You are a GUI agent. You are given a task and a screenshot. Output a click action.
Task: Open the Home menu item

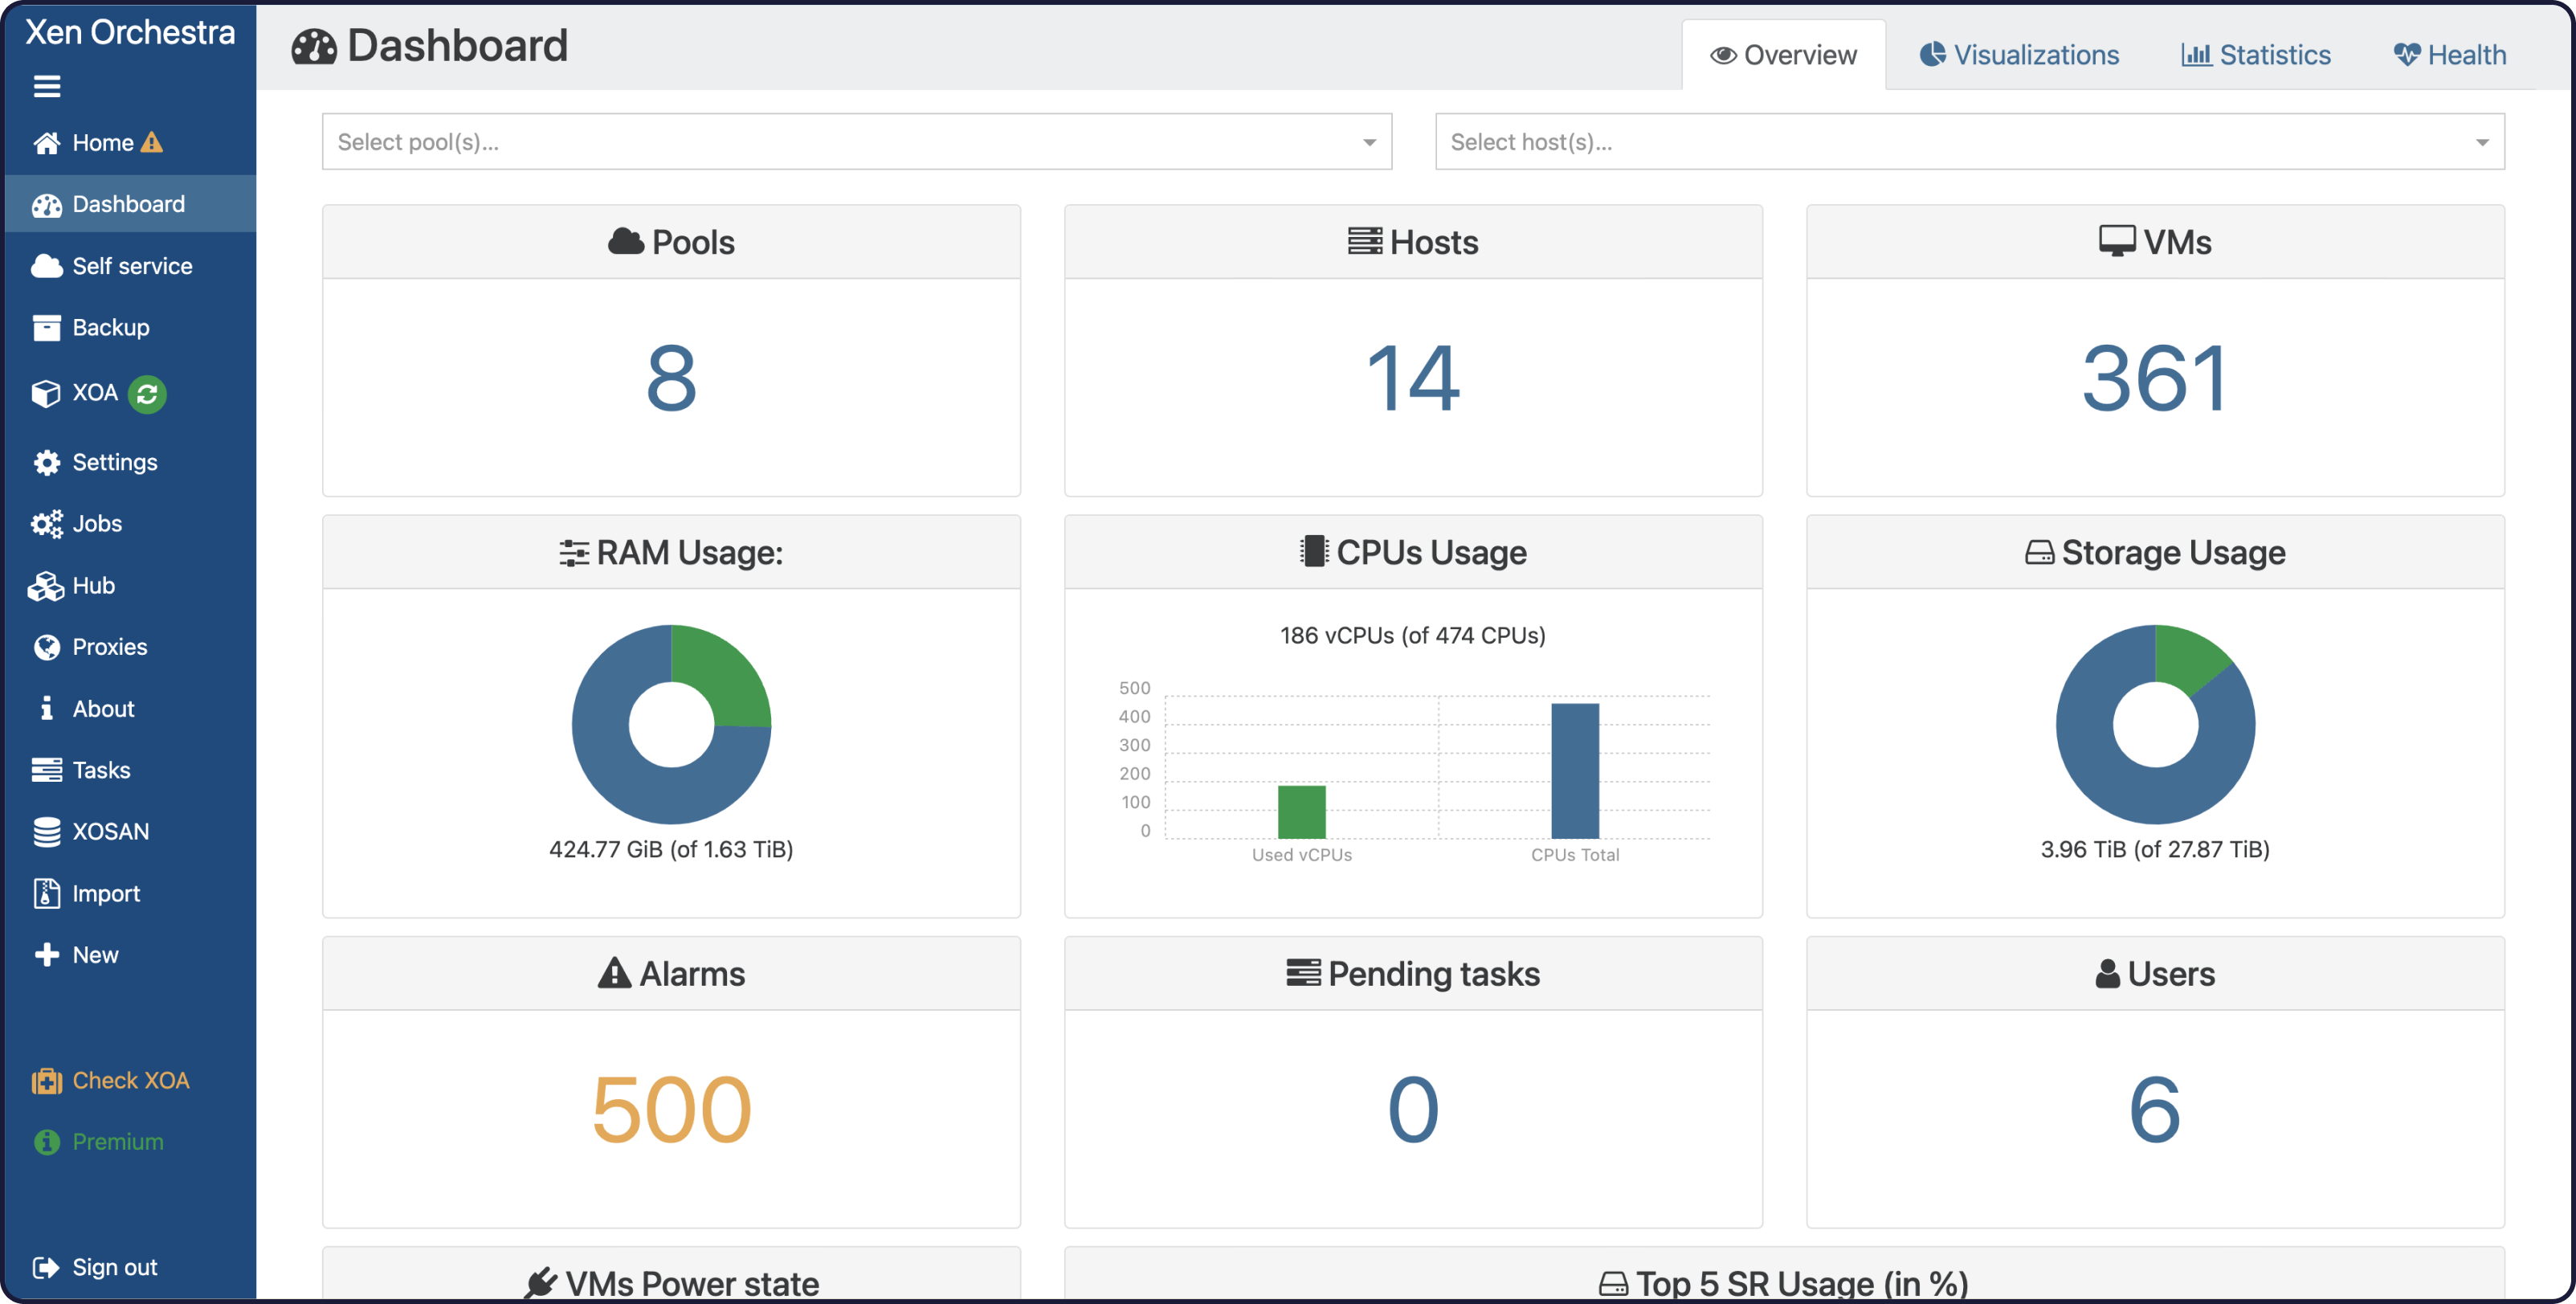click(130, 143)
